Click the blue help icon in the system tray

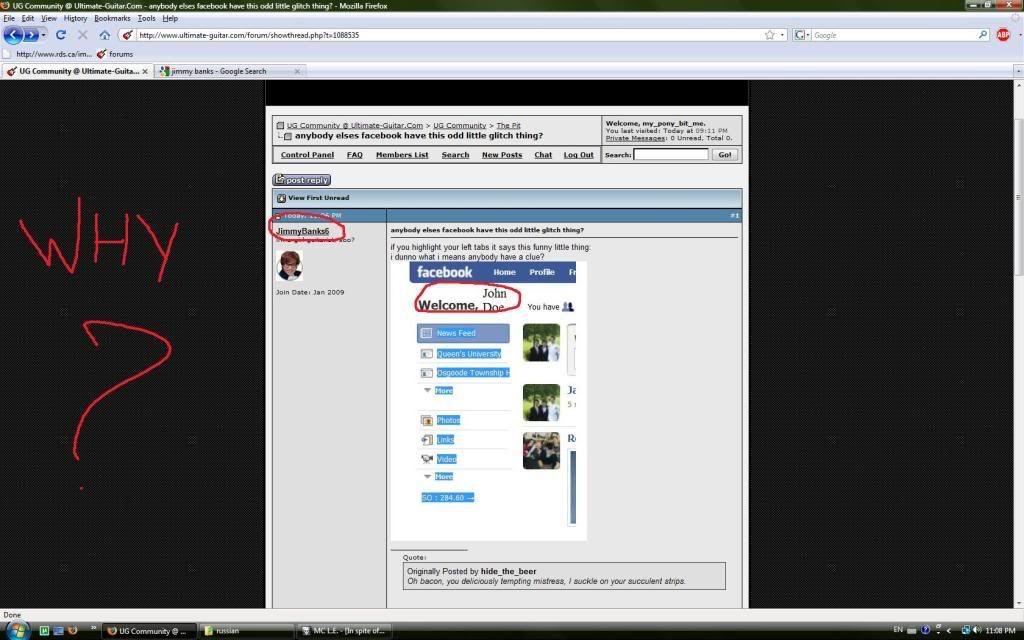[925, 630]
